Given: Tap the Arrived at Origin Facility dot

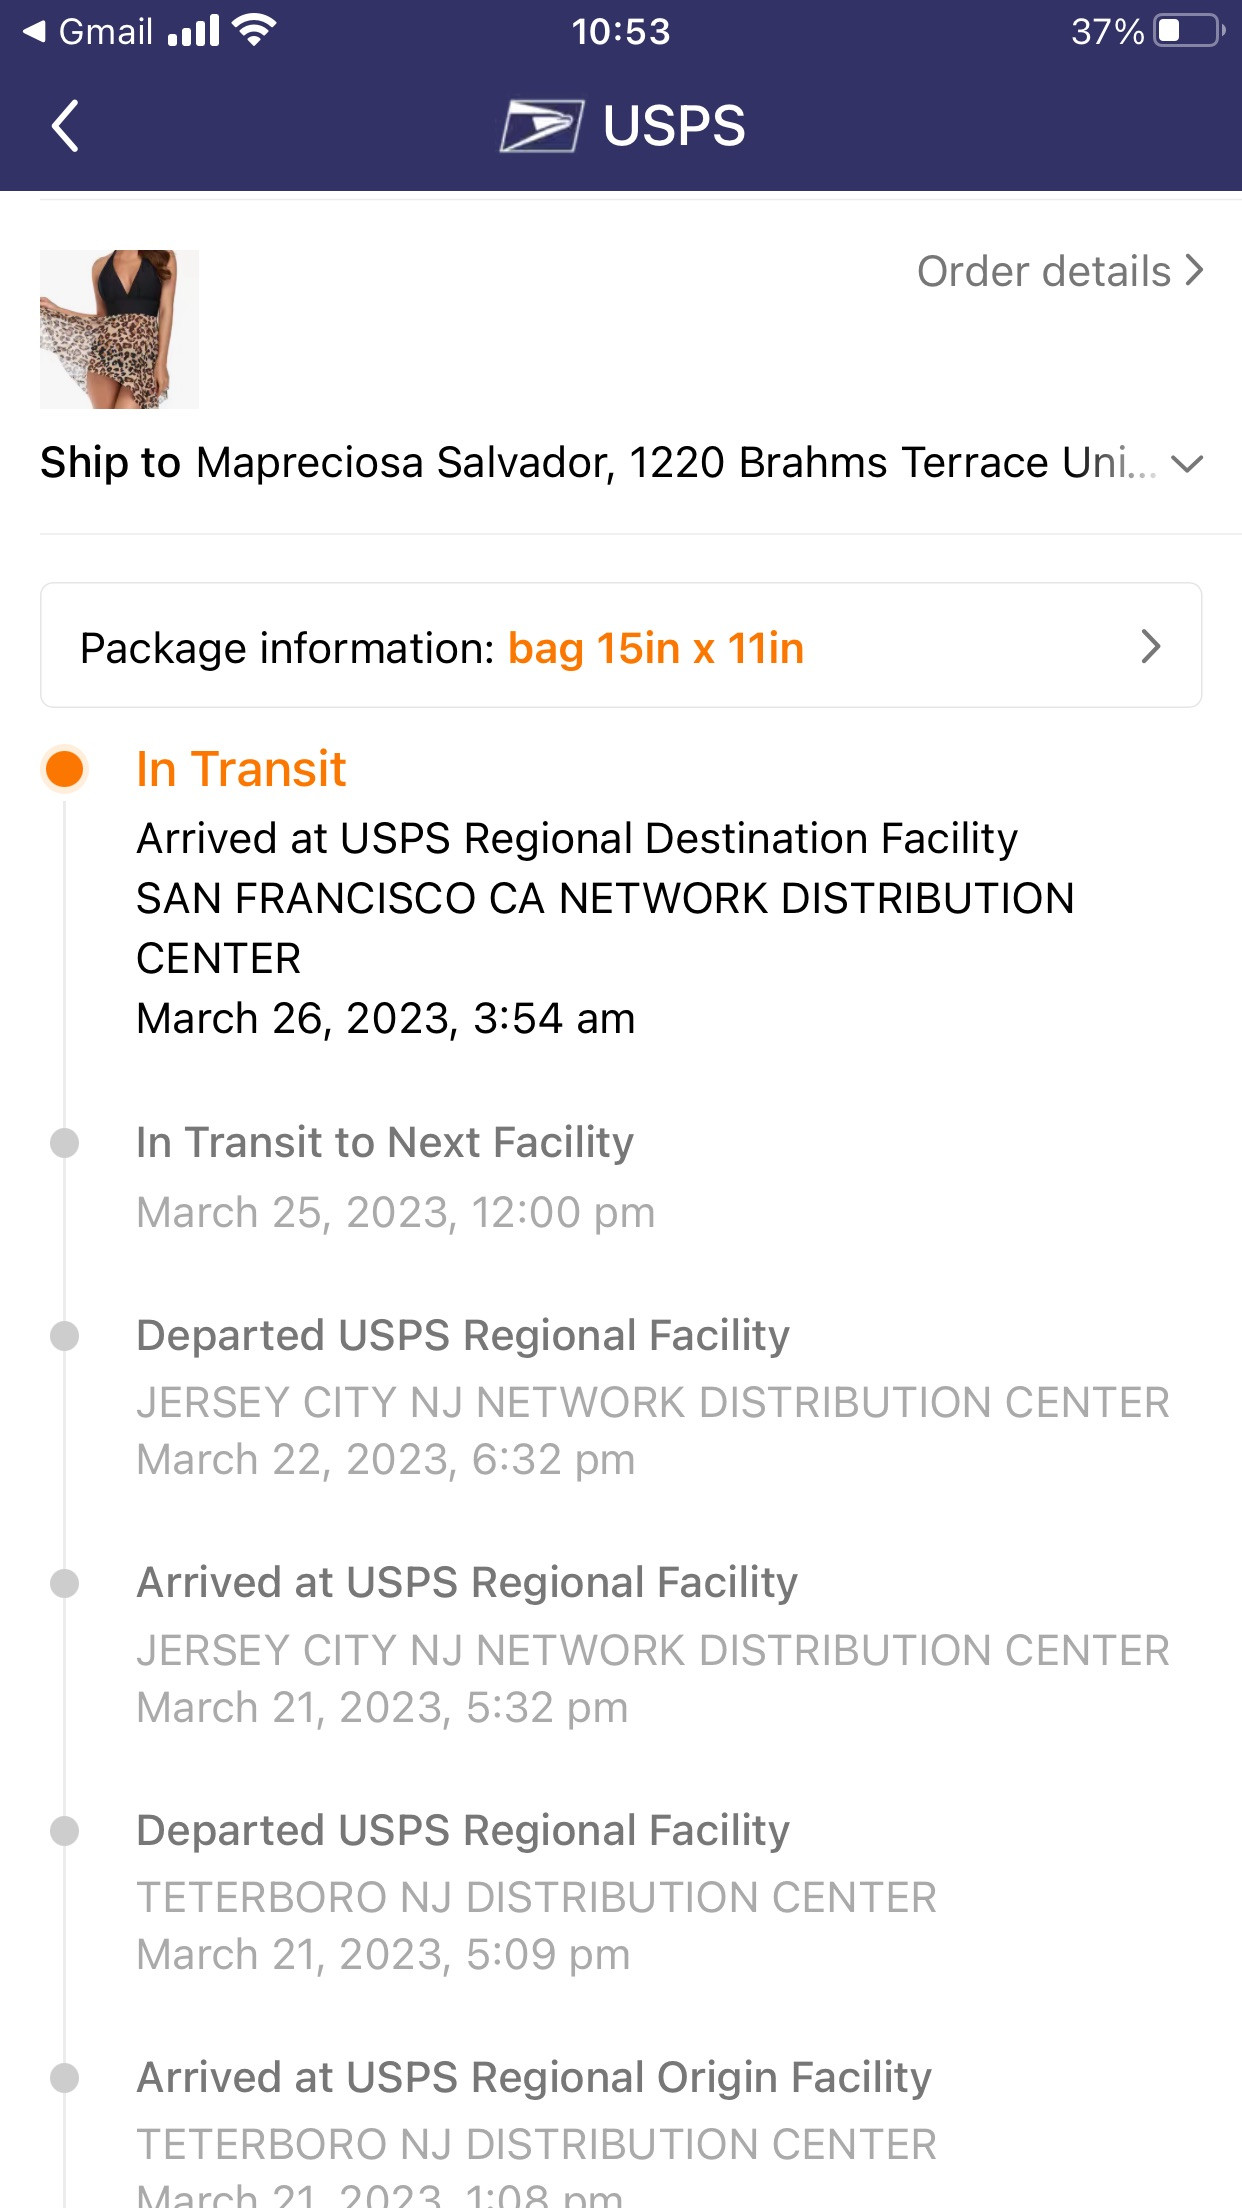Looking at the screenshot, I should 65,2078.
